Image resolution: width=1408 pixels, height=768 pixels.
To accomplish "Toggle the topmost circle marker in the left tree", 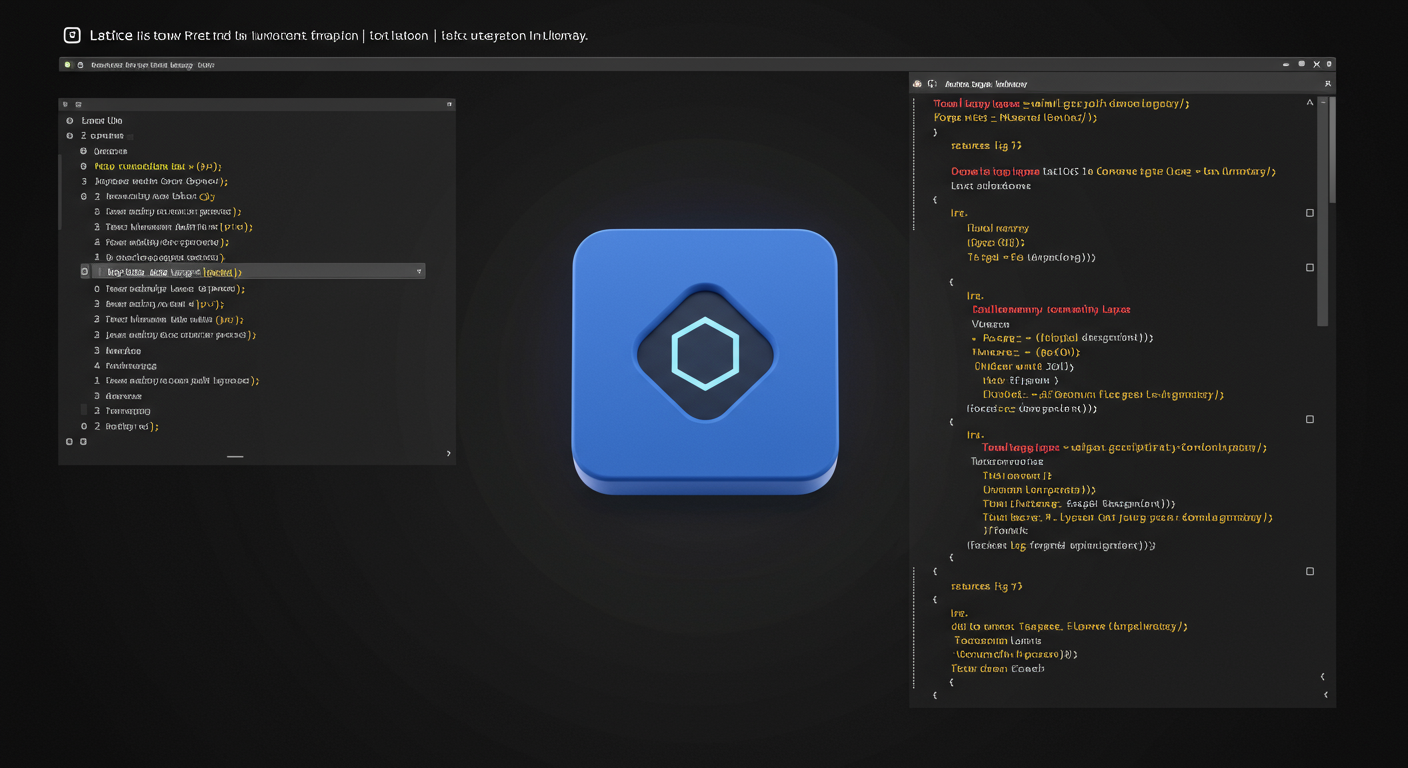I will tap(70, 121).
